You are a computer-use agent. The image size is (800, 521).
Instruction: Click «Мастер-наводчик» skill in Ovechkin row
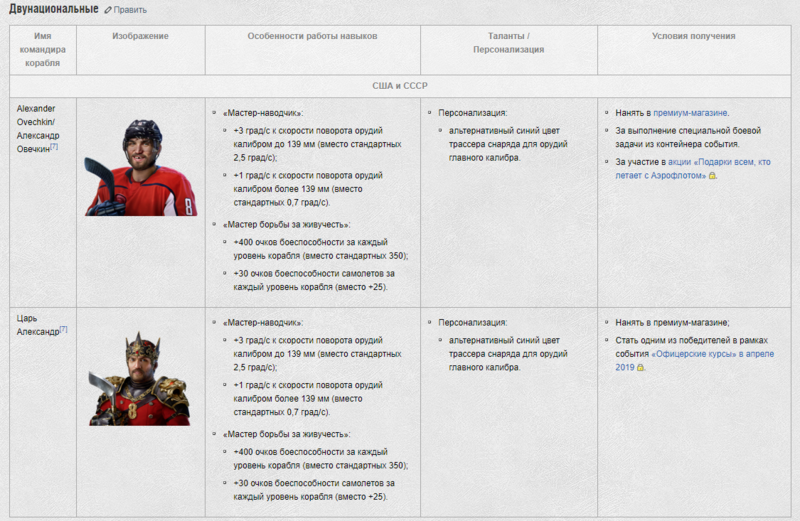point(263,113)
